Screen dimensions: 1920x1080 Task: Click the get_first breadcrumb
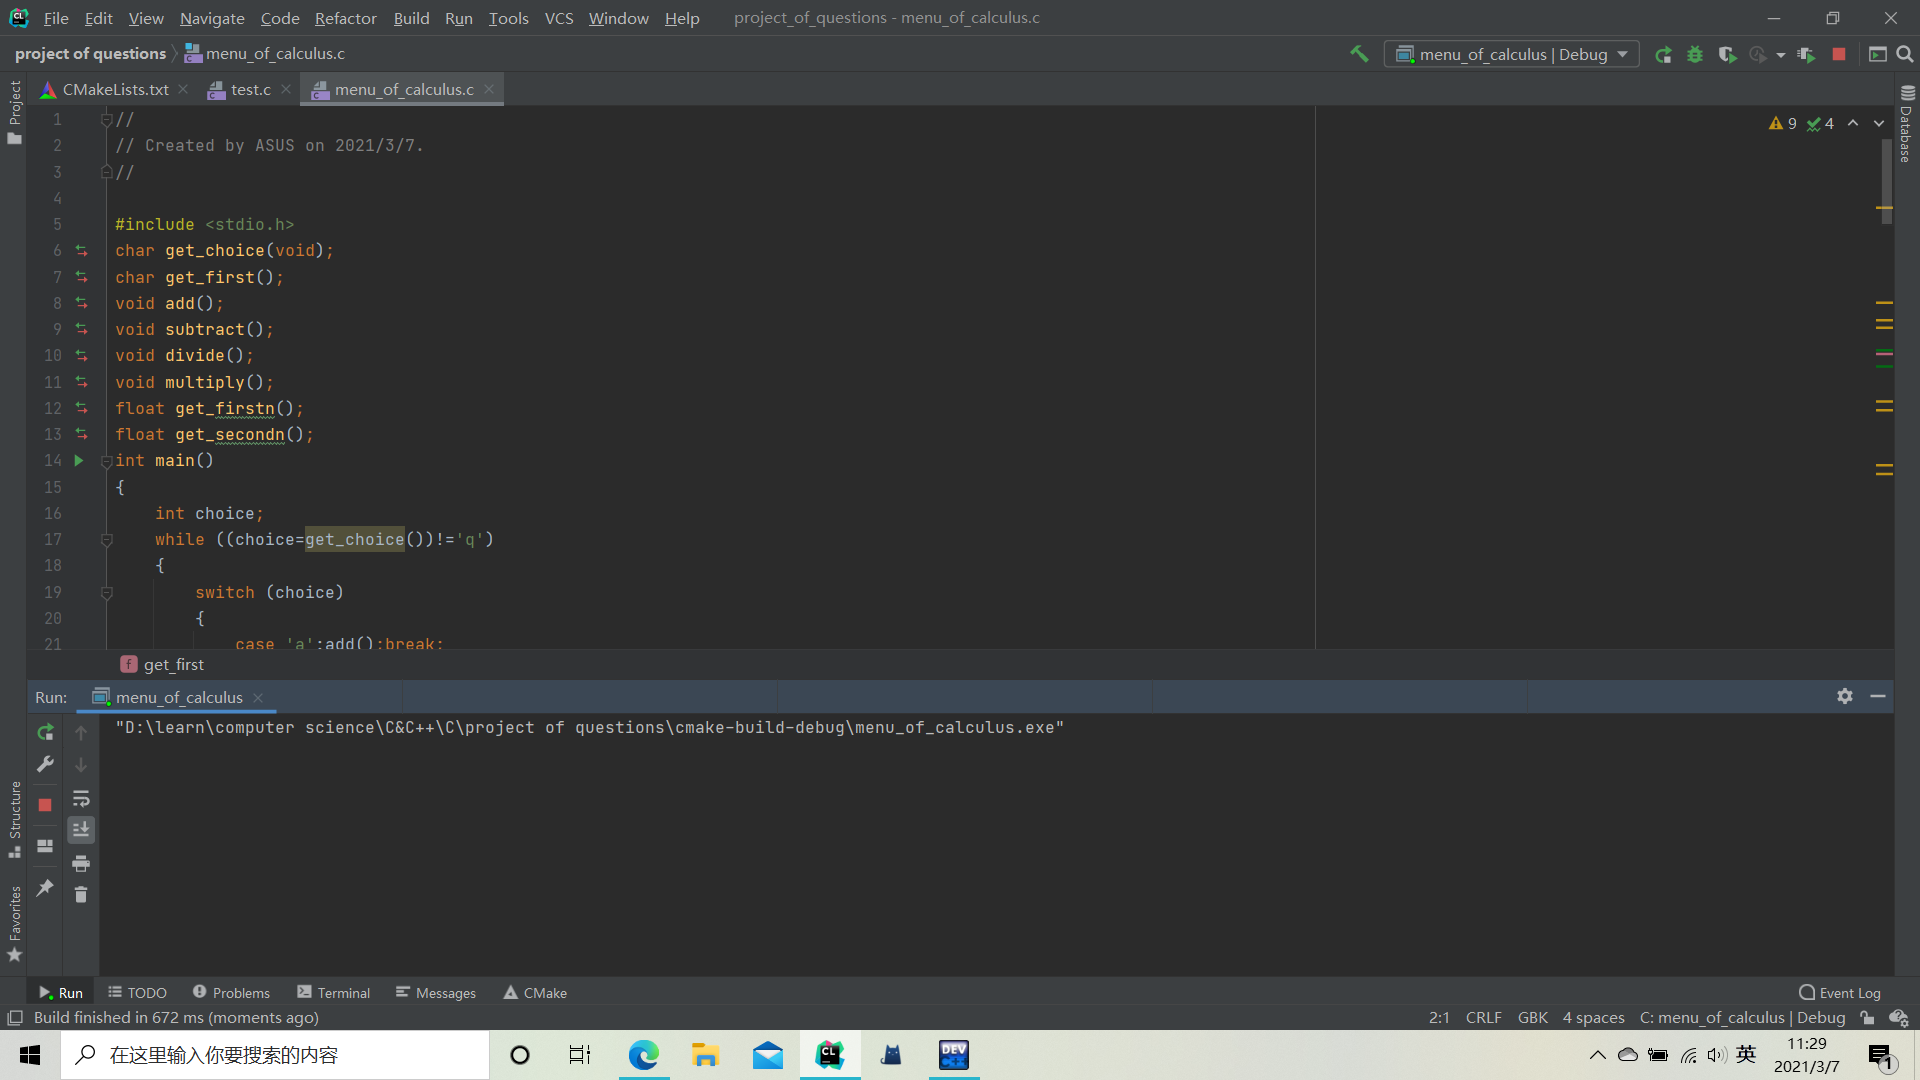pyautogui.click(x=162, y=664)
